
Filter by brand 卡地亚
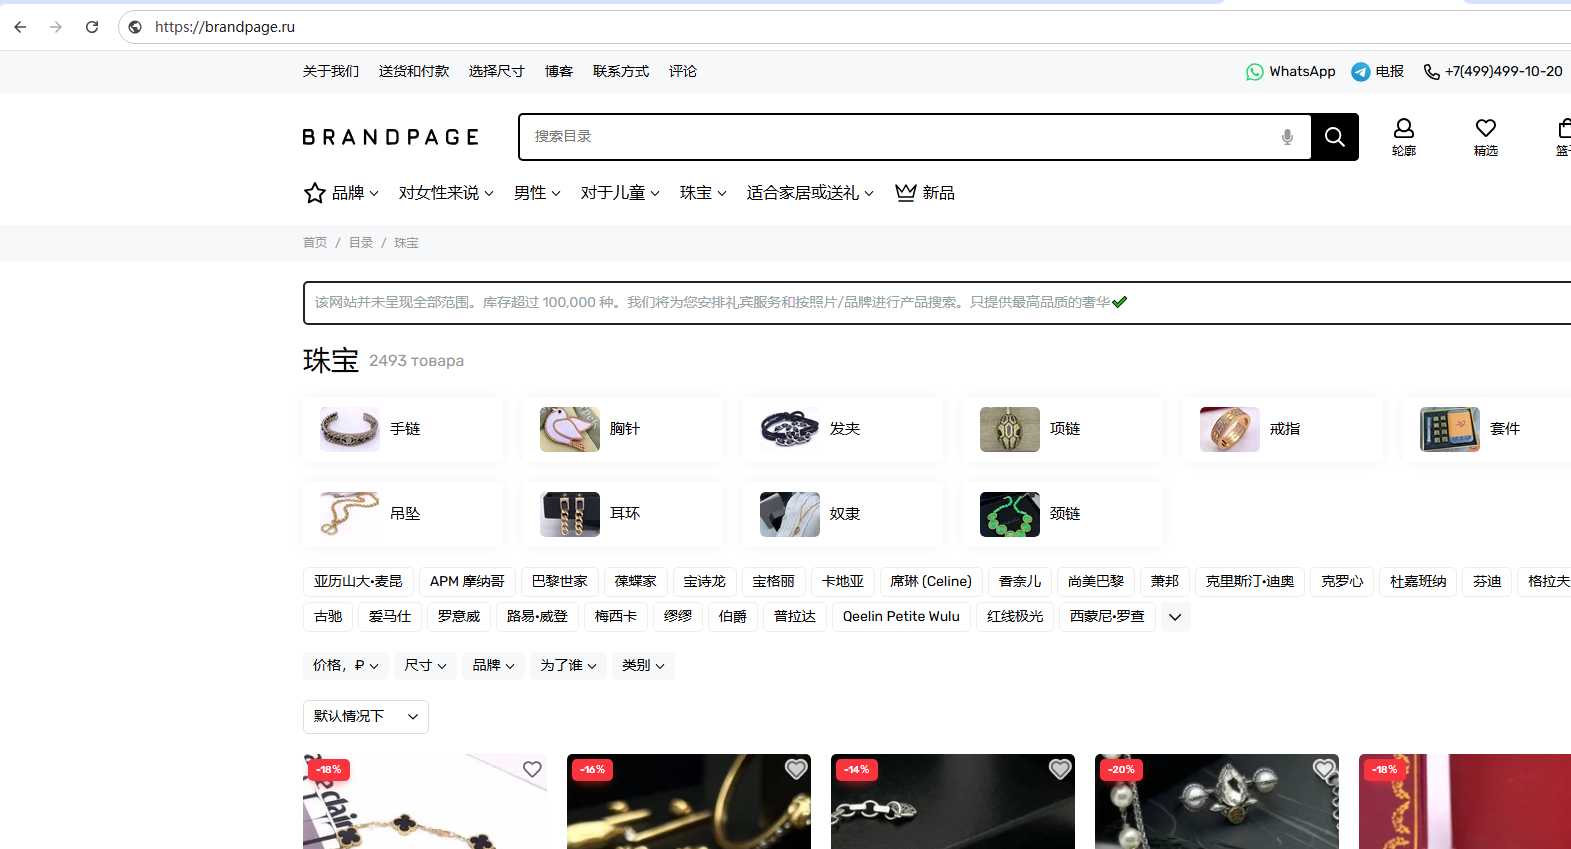(843, 582)
